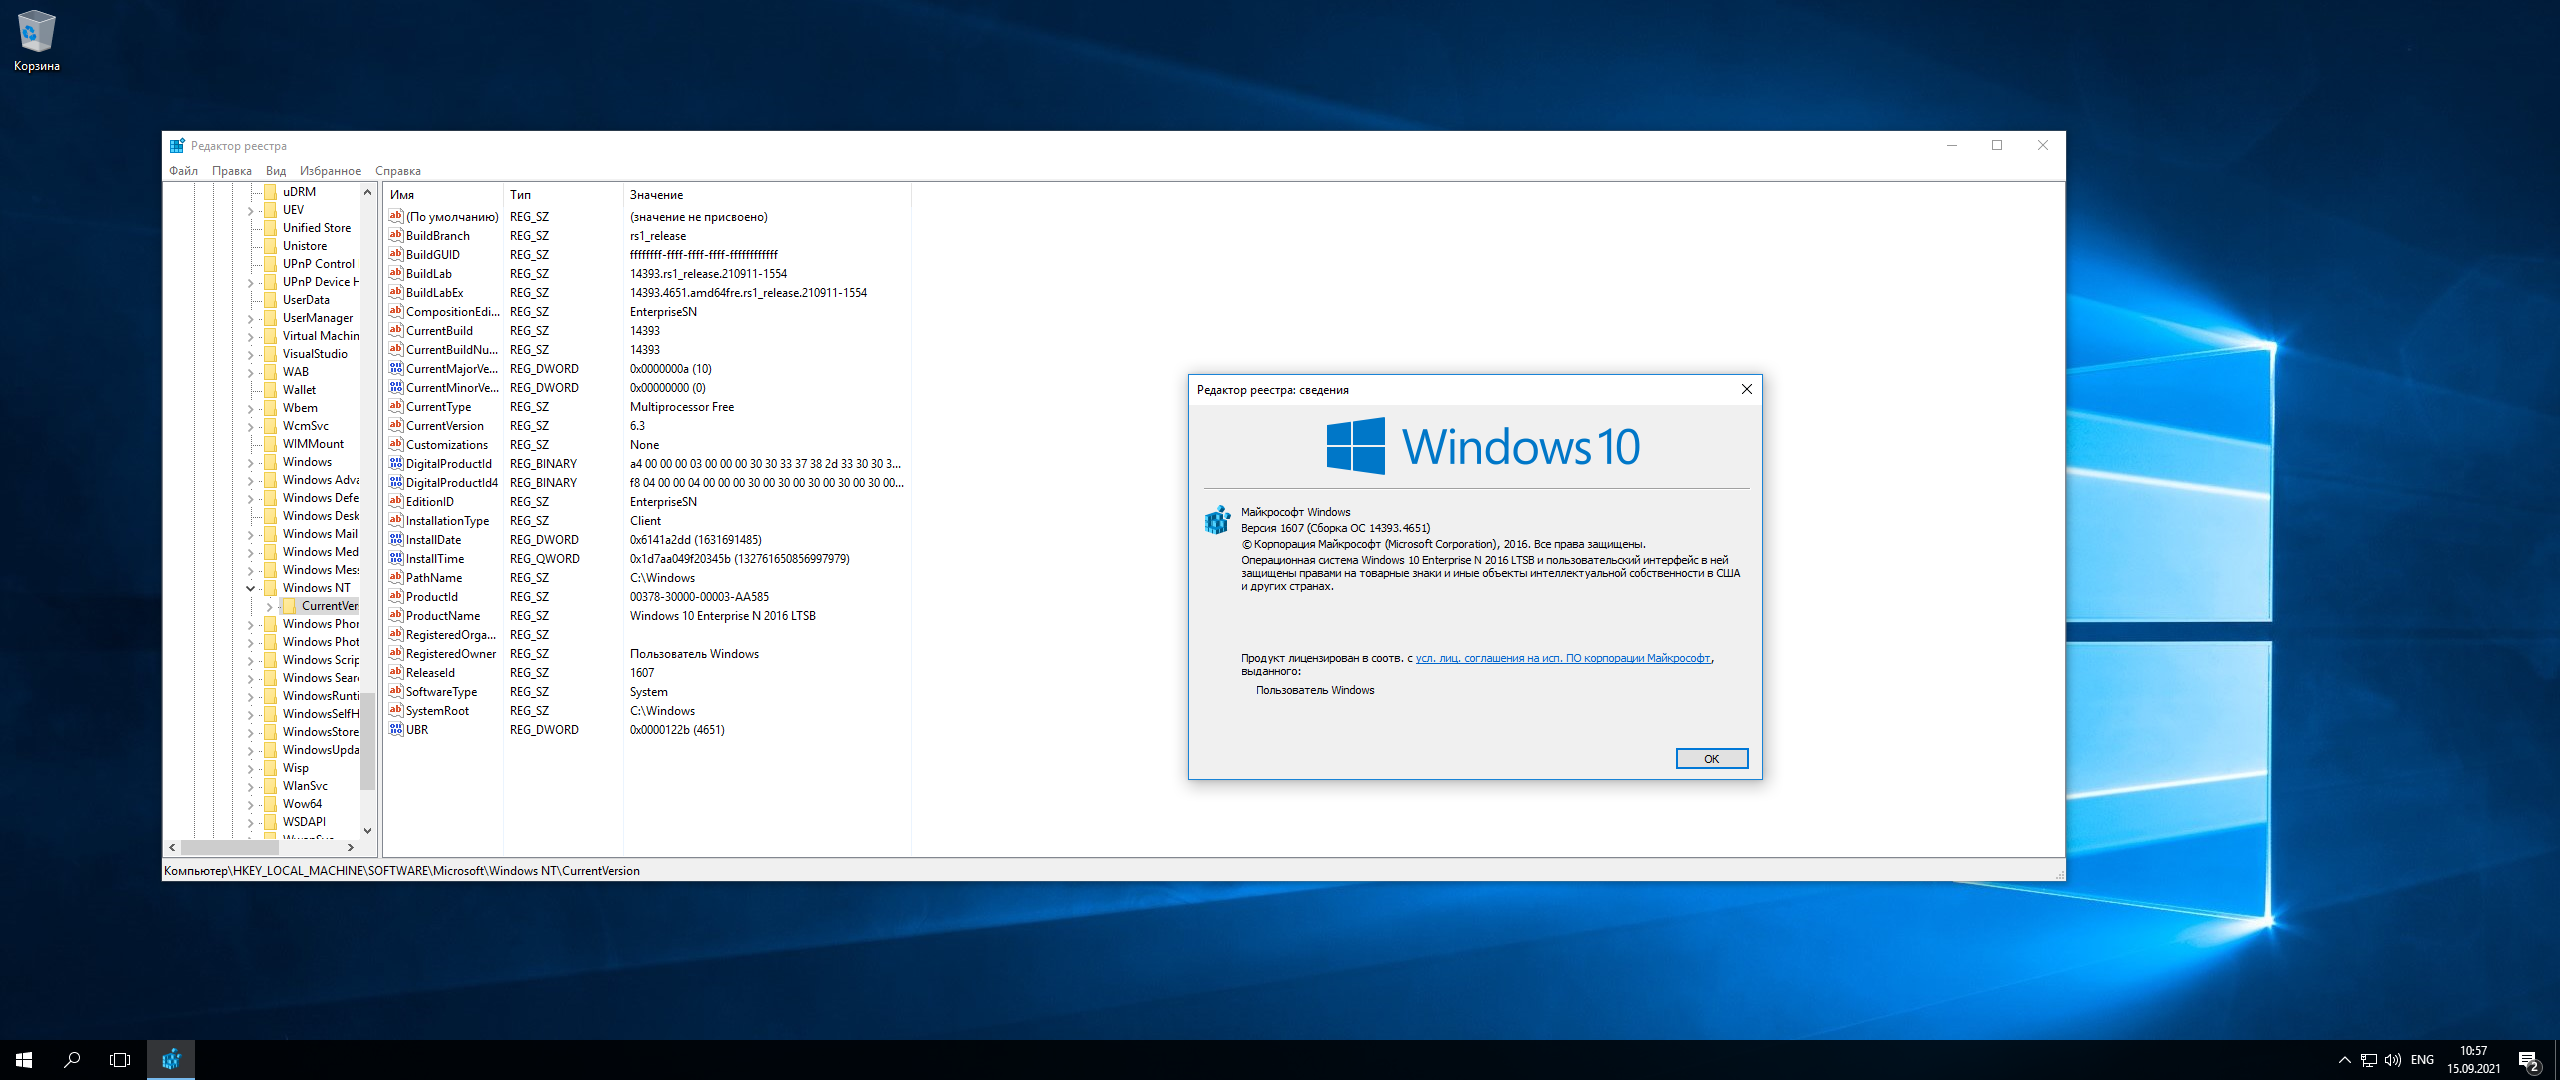Screen dimensions: 2560x1080
Task: Open the Вид menu
Action: (x=276, y=171)
